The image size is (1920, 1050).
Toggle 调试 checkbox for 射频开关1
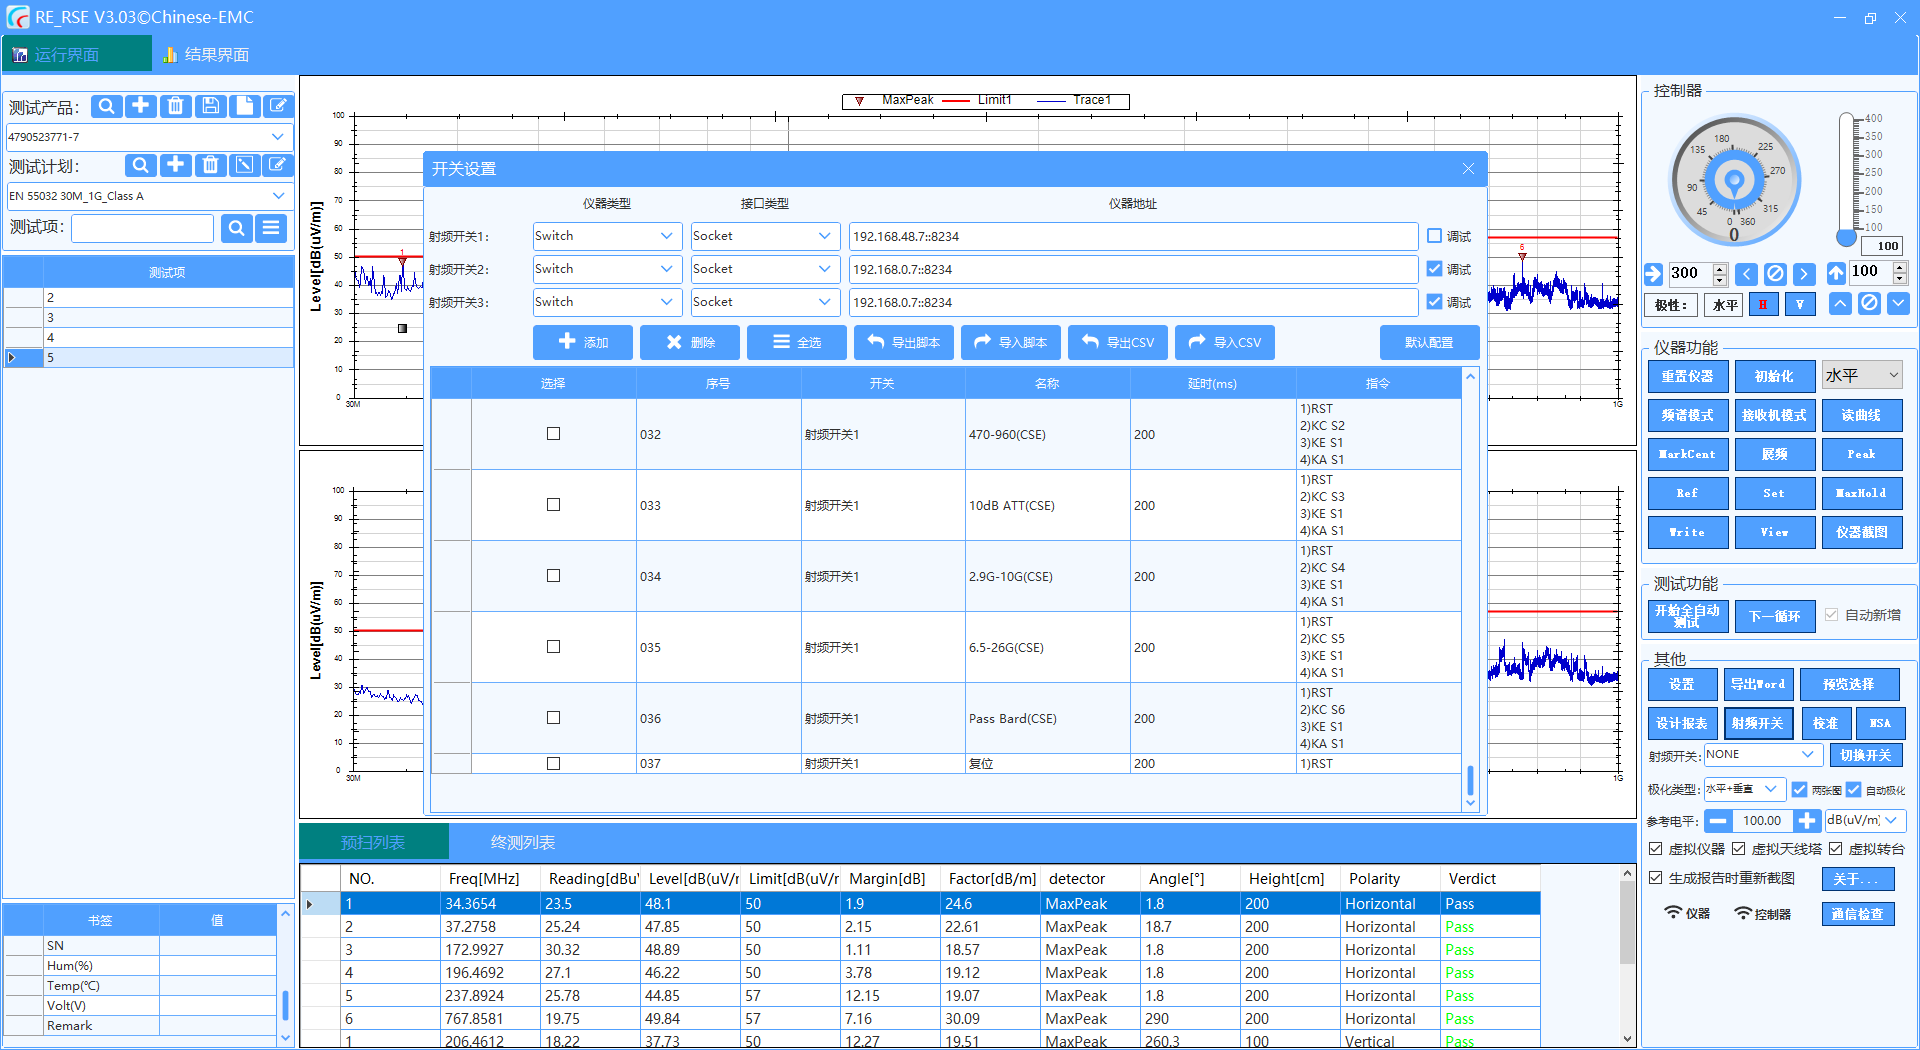pyautogui.click(x=1434, y=236)
